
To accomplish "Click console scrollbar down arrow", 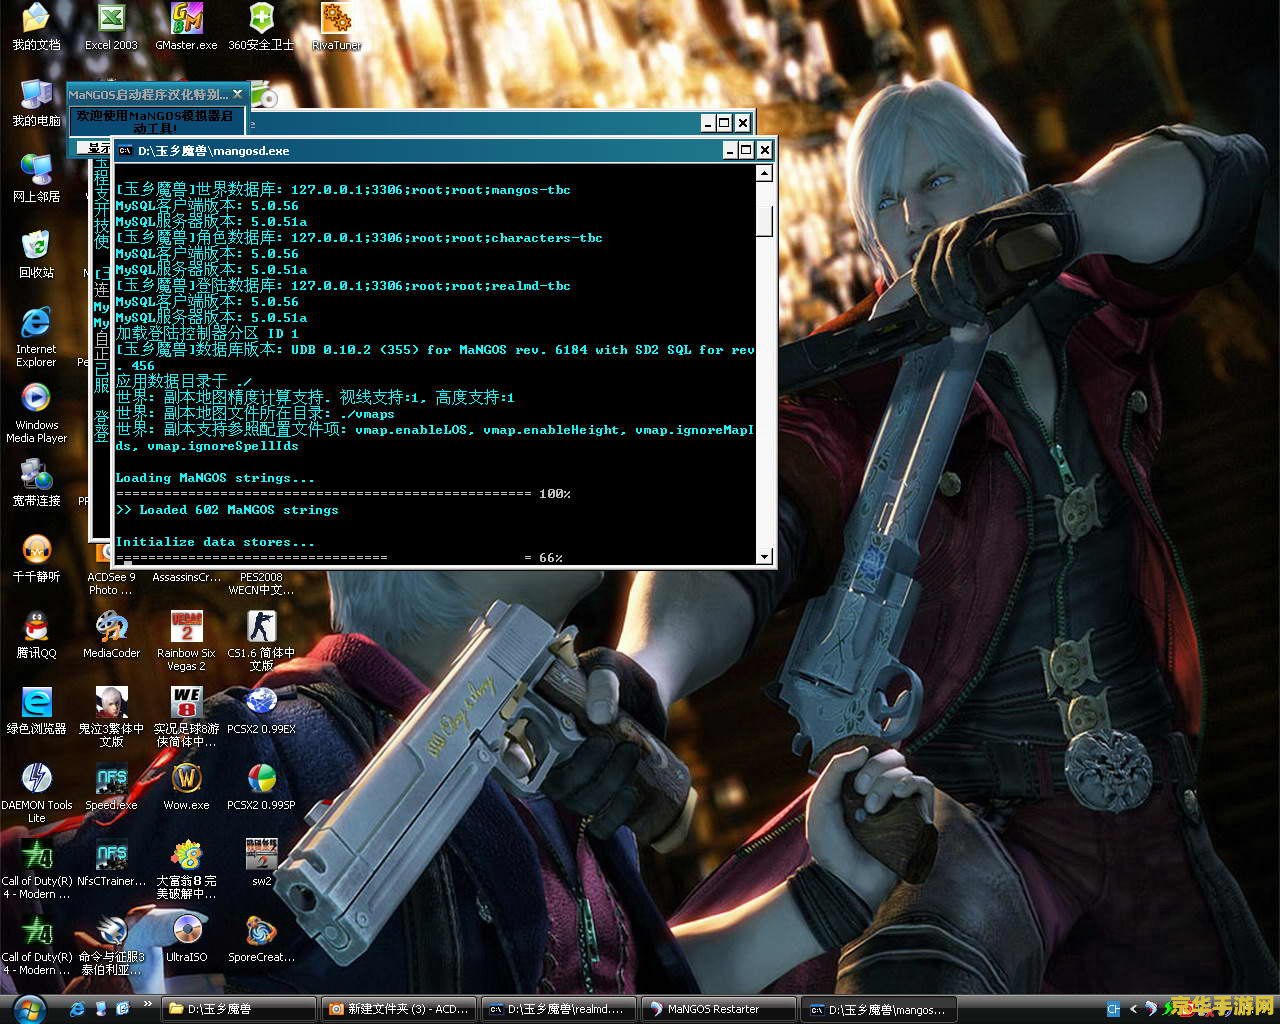I will tap(764, 556).
